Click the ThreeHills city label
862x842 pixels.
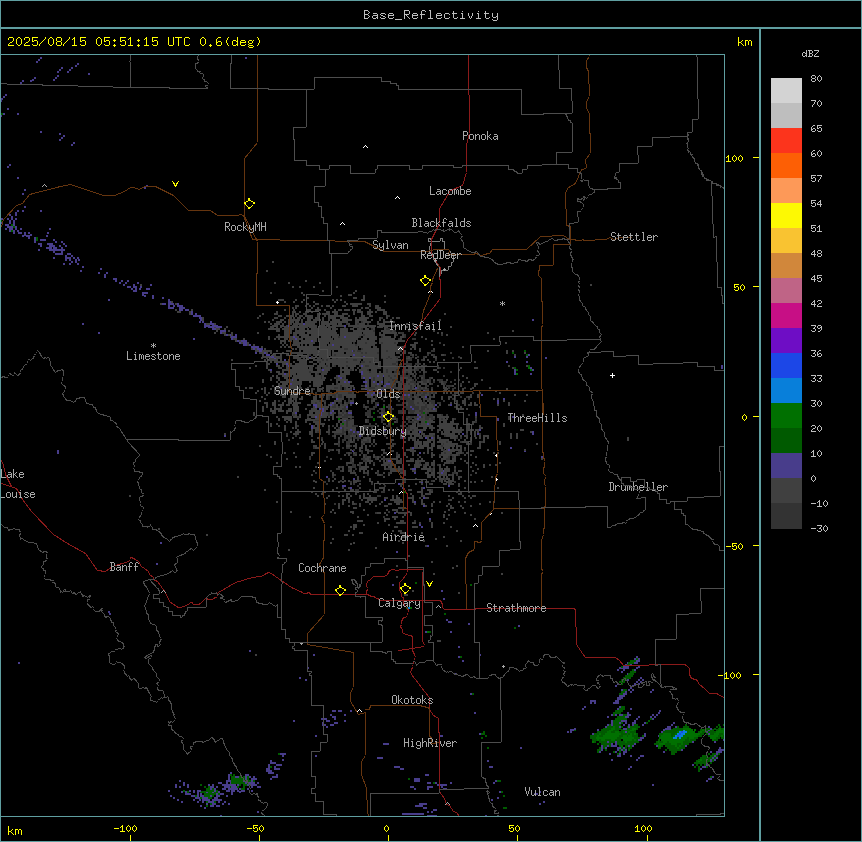[x=537, y=418]
